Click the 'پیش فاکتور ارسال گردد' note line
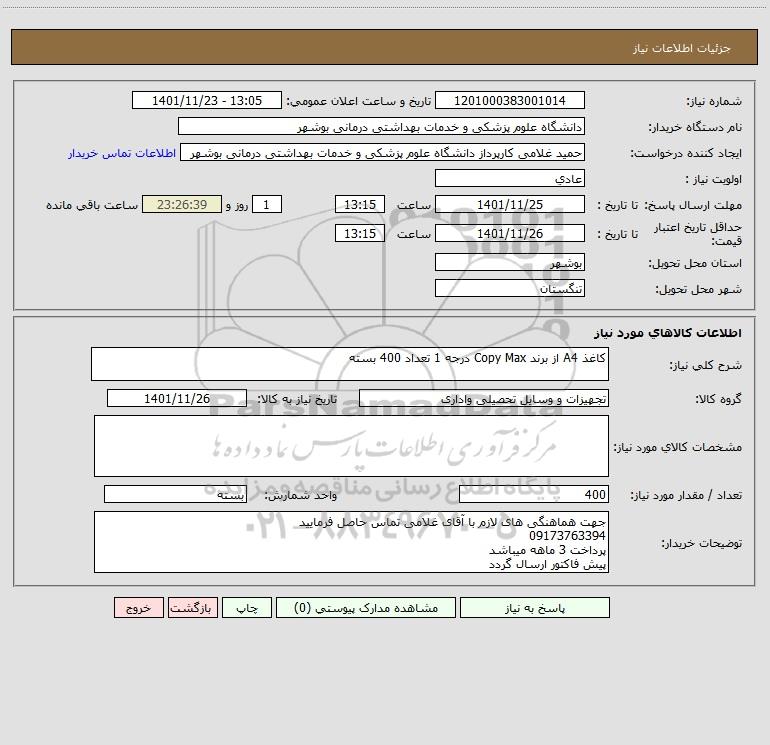 click(547, 564)
